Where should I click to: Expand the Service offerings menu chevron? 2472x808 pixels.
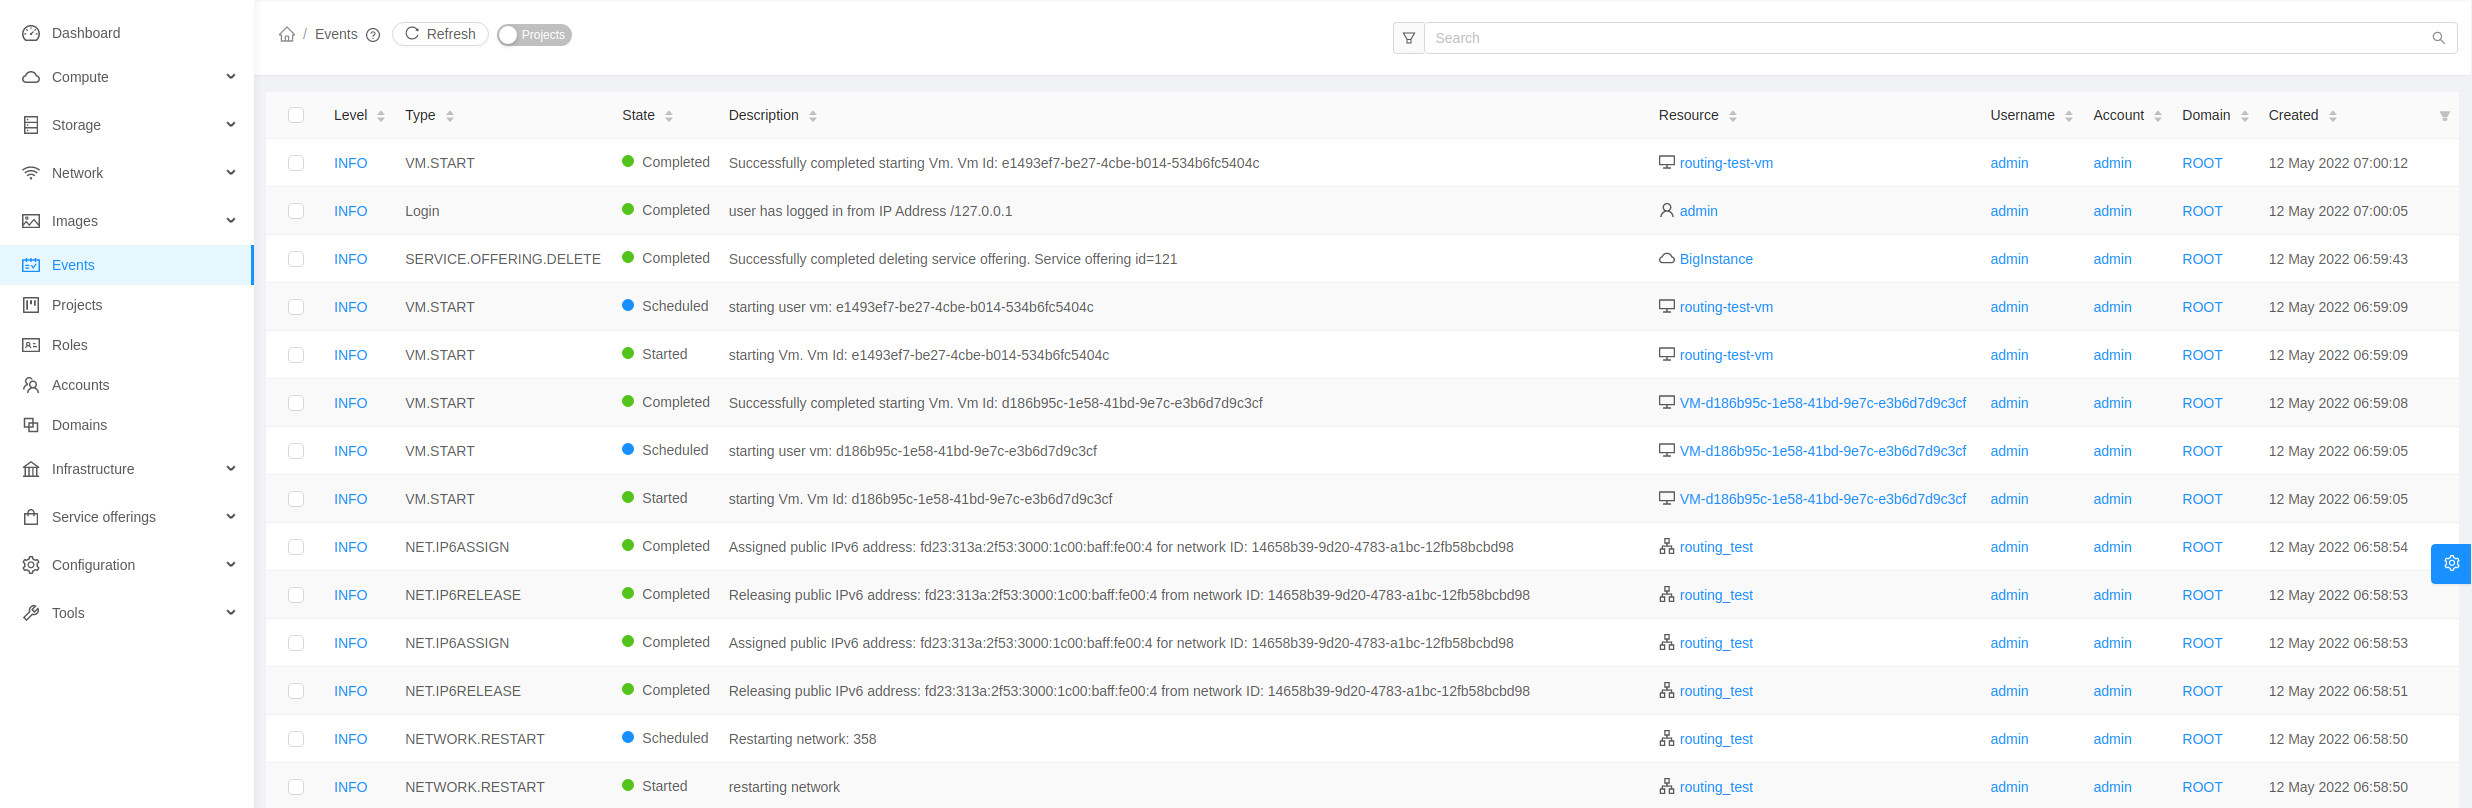pos(231,517)
